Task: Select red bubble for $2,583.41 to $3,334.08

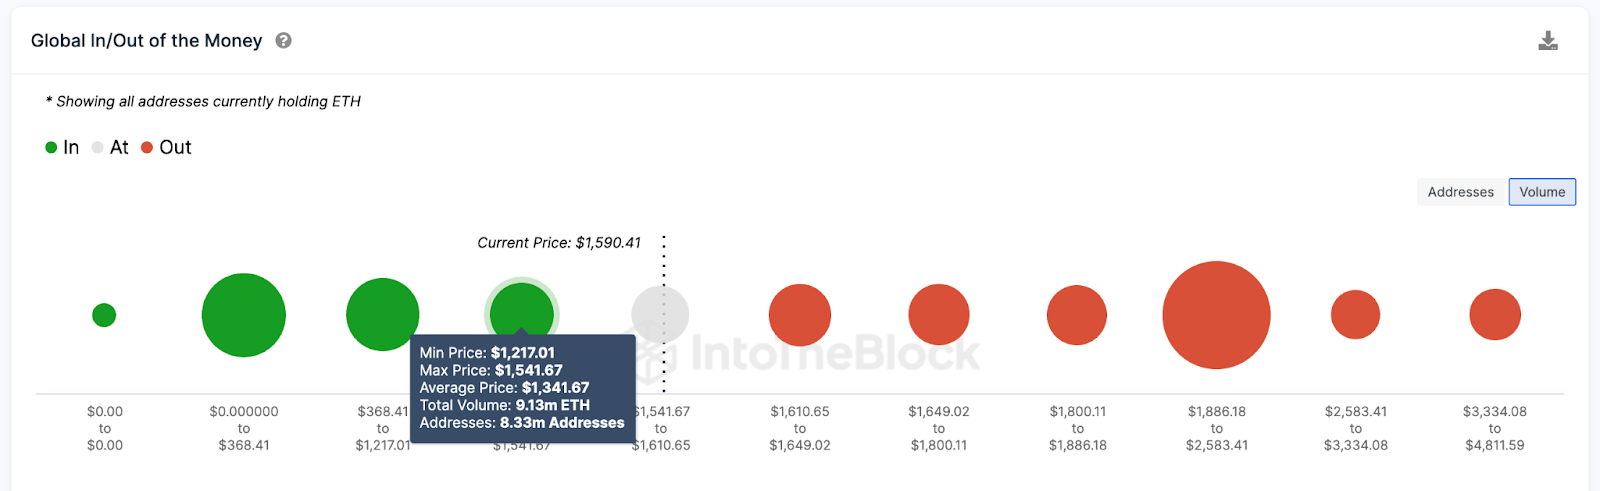Action: coord(1355,315)
